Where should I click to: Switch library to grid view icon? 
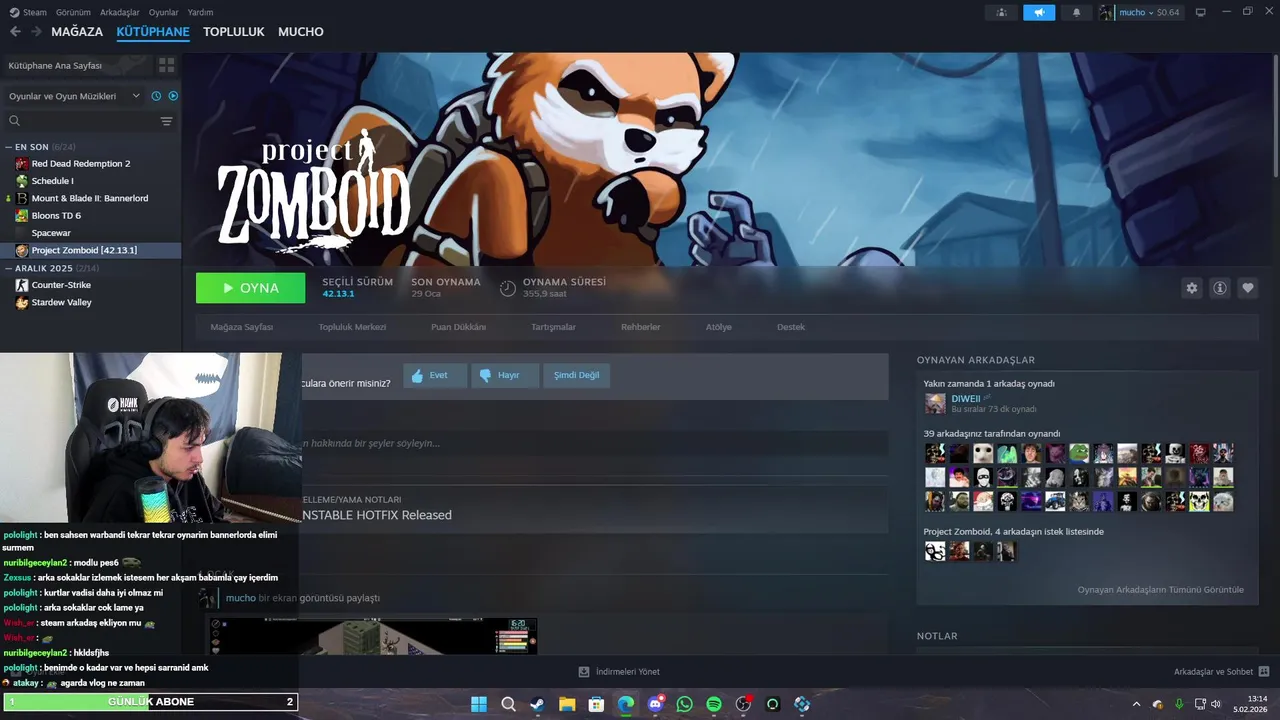[166, 65]
